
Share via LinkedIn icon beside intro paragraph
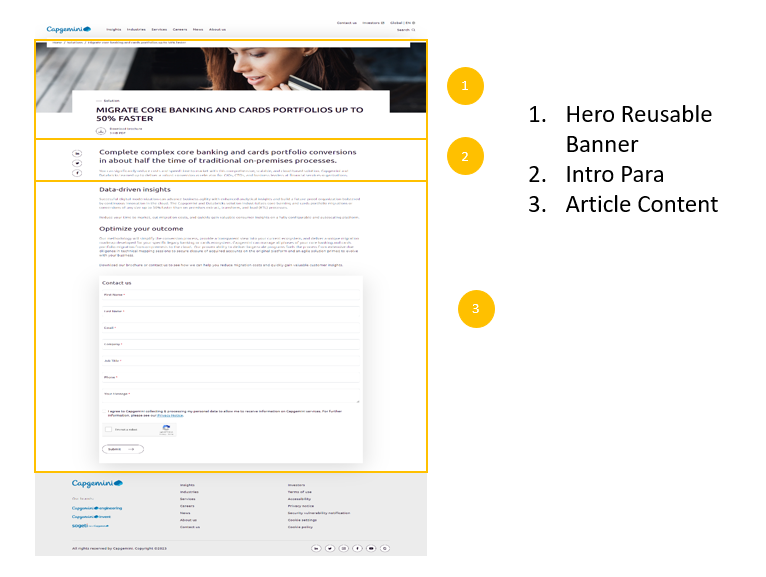[x=77, y=153]
